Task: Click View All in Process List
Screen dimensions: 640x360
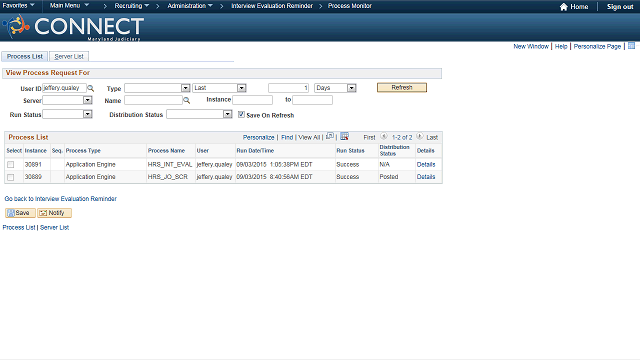Action: (309, 137)
